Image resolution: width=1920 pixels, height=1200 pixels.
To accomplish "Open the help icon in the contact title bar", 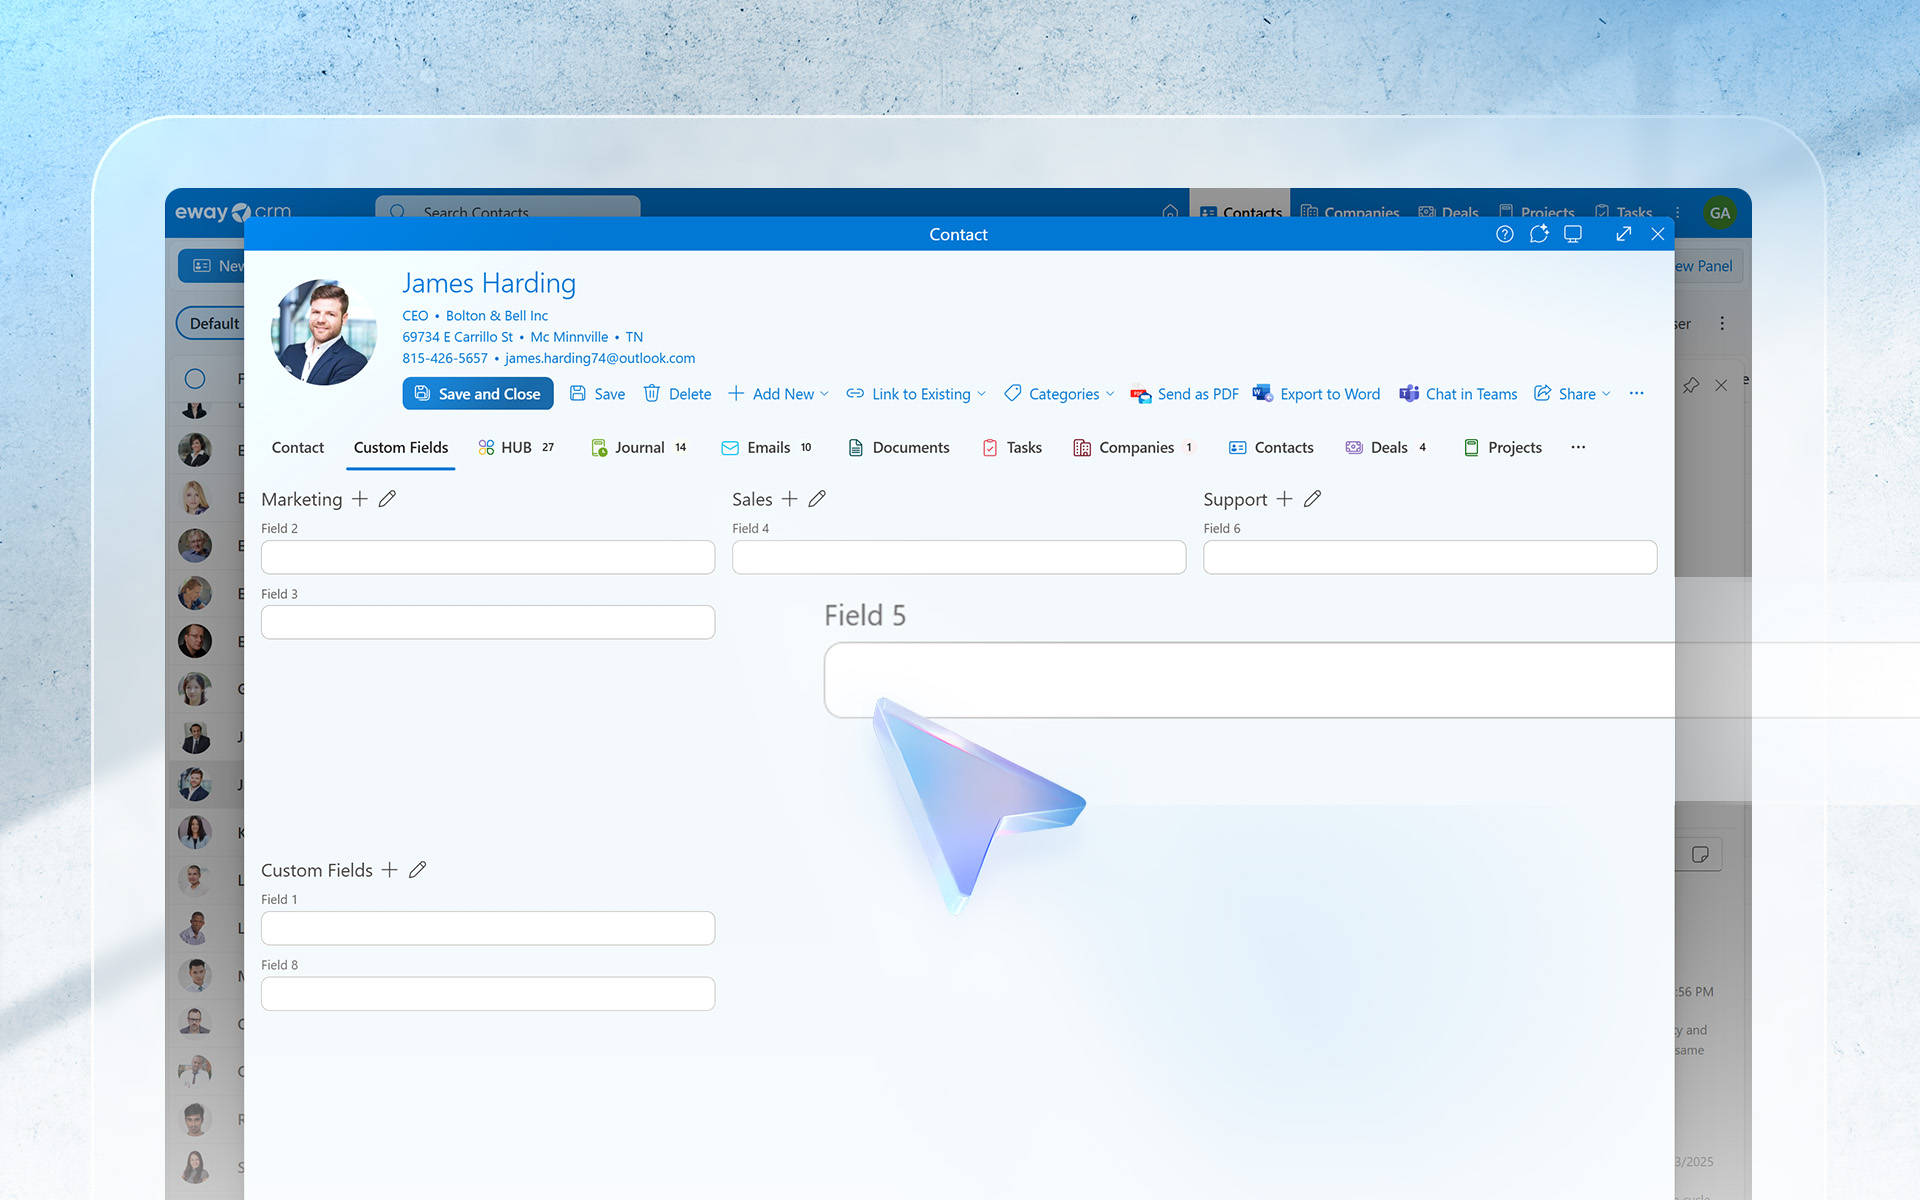I will coord(1504,234).
